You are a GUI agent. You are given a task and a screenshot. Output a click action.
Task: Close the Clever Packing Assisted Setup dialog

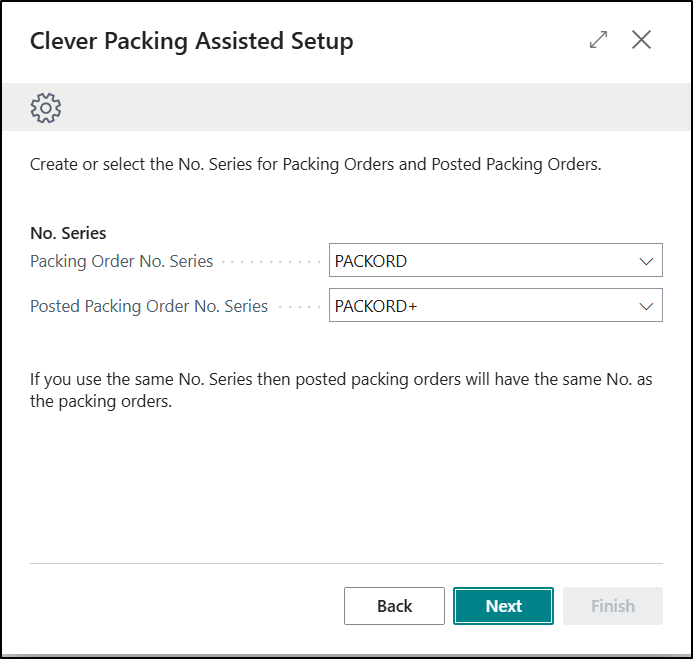click(x=642, y=40)
